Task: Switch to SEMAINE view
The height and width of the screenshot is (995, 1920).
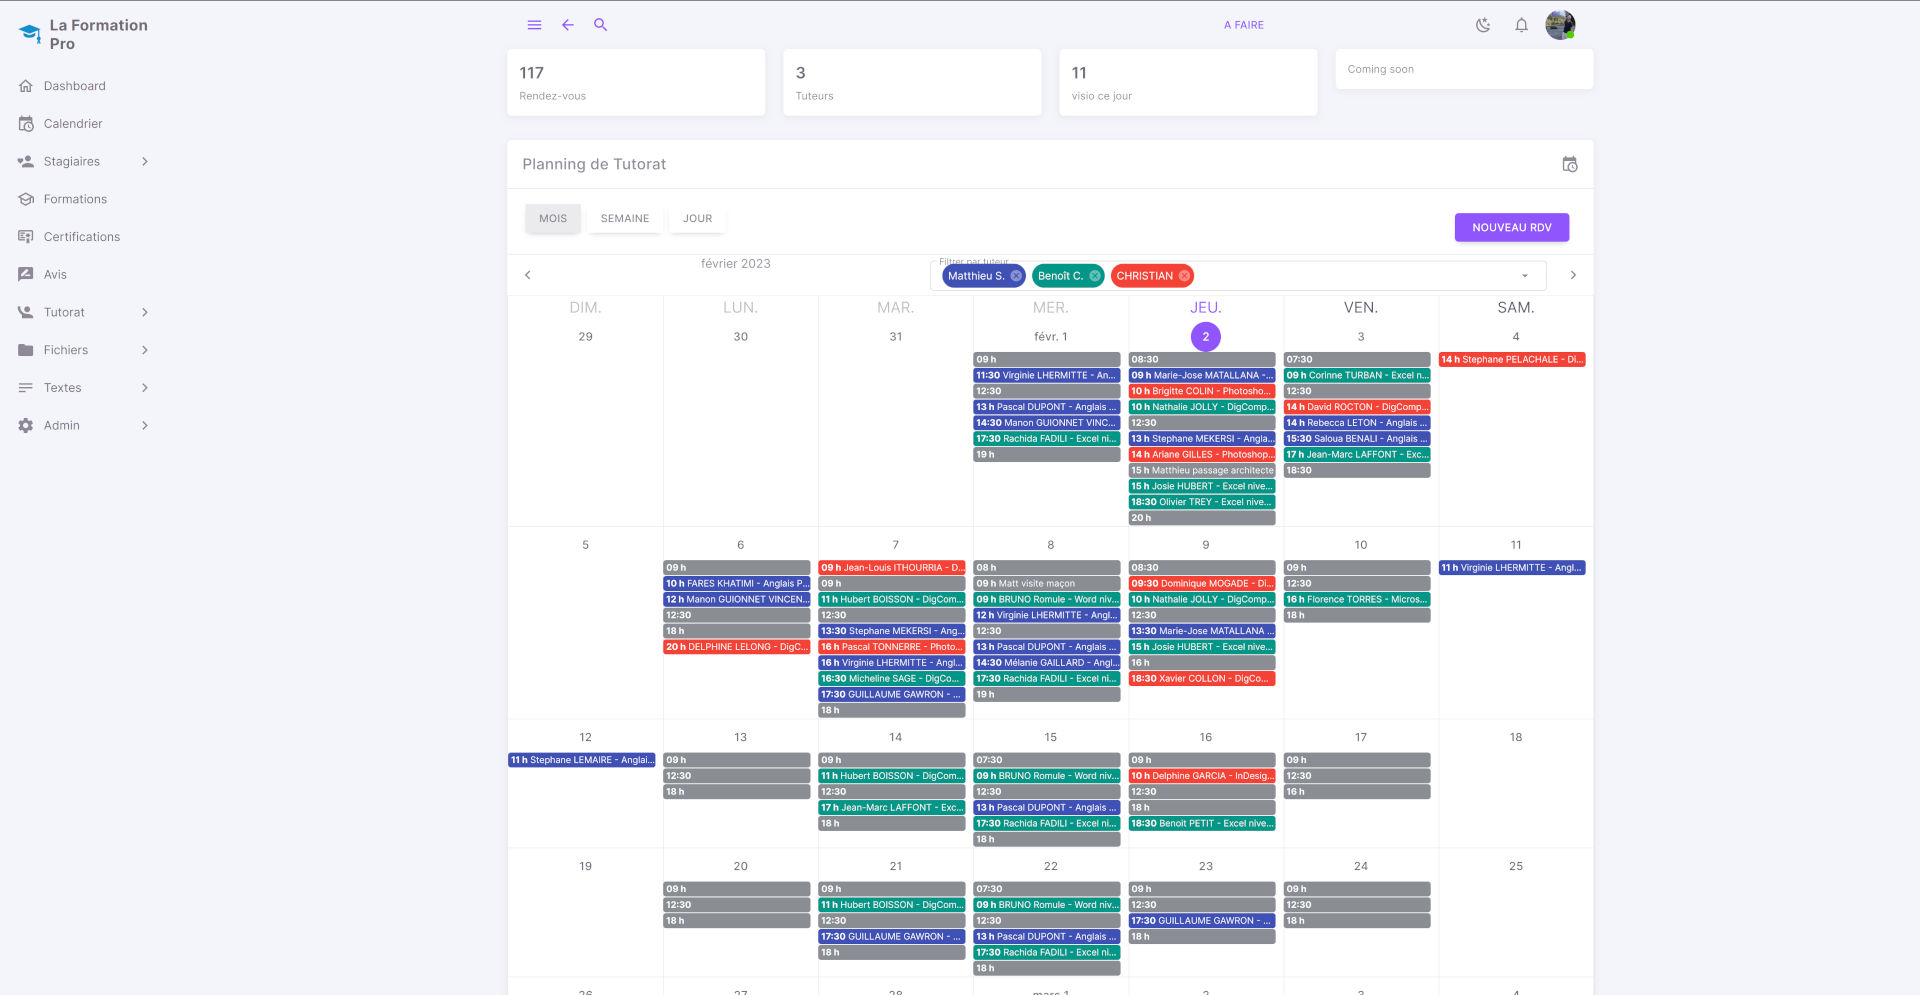Action: (624, 218)
